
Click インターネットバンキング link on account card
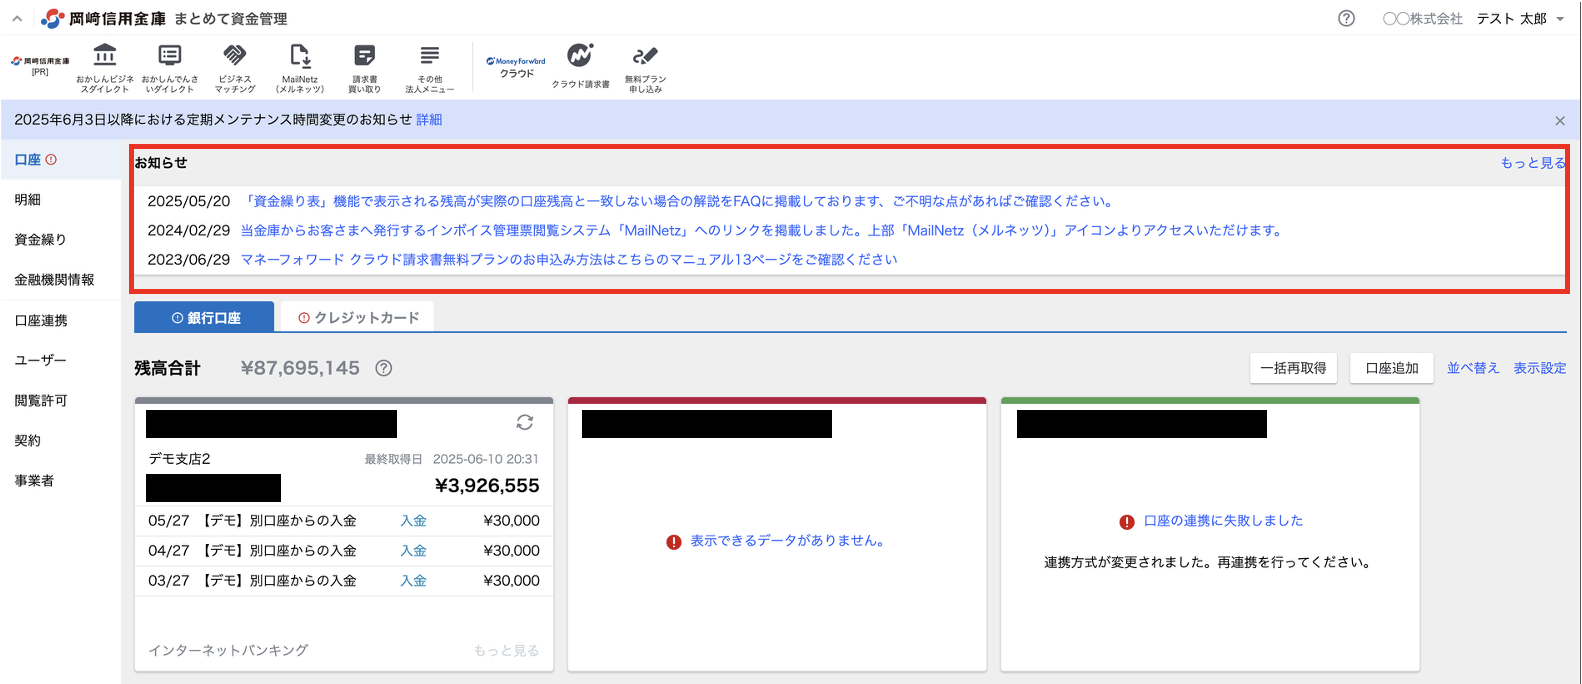pyautogui.click(x=228, y=650)
